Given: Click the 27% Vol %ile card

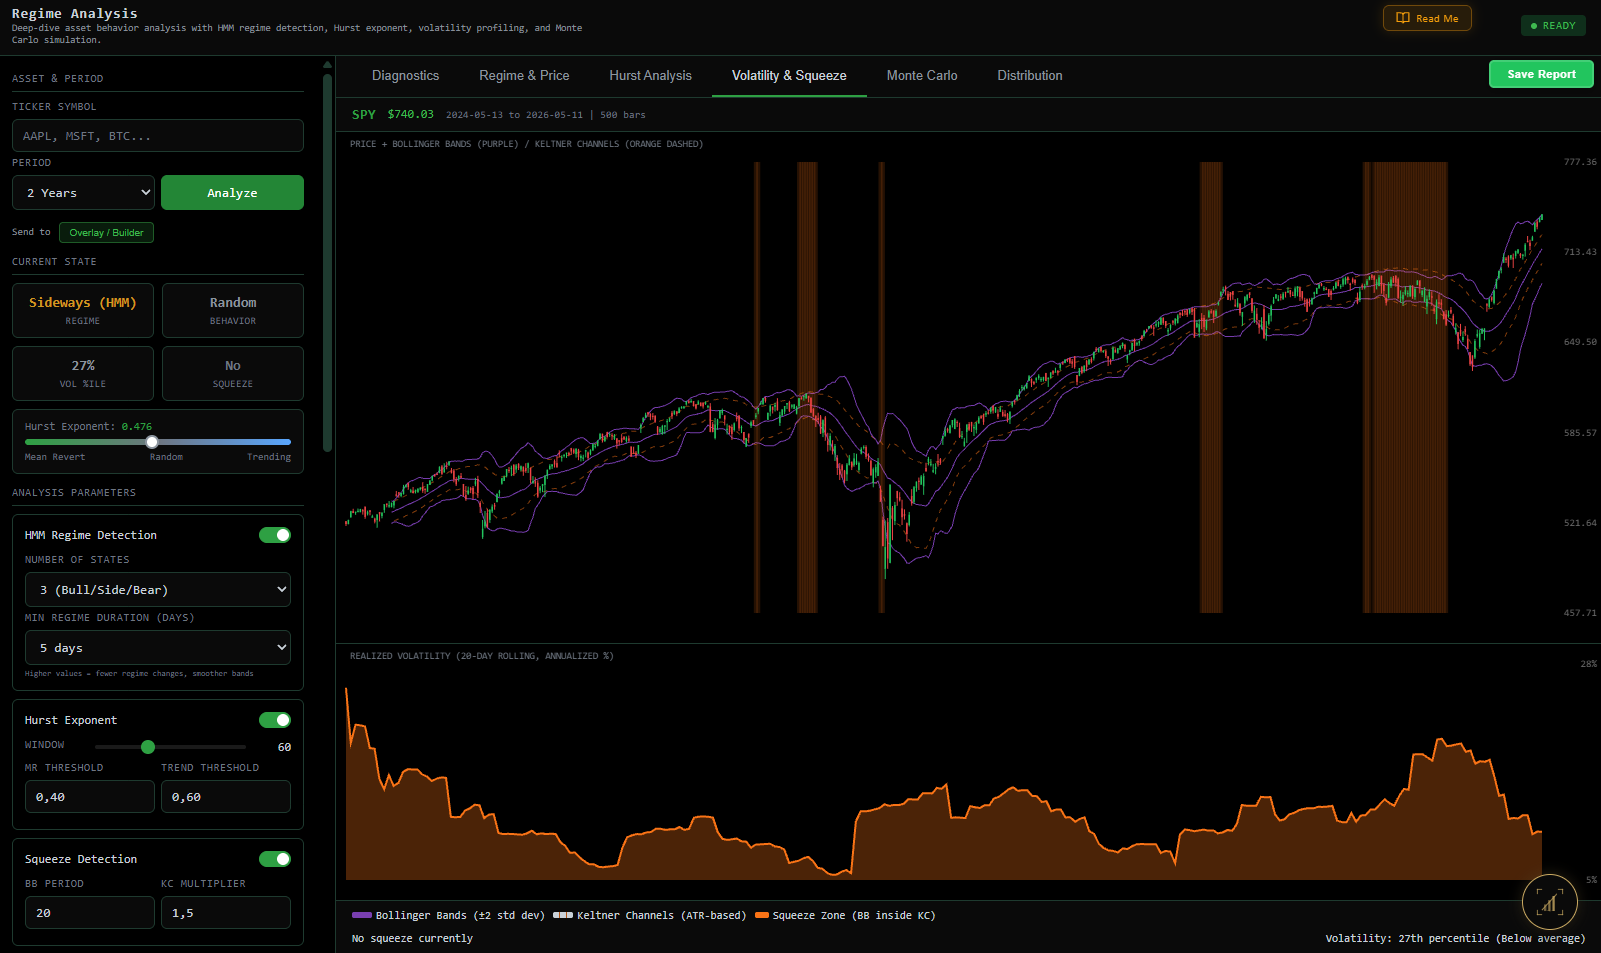Looking at the screenshot, I should coord(83,373).
